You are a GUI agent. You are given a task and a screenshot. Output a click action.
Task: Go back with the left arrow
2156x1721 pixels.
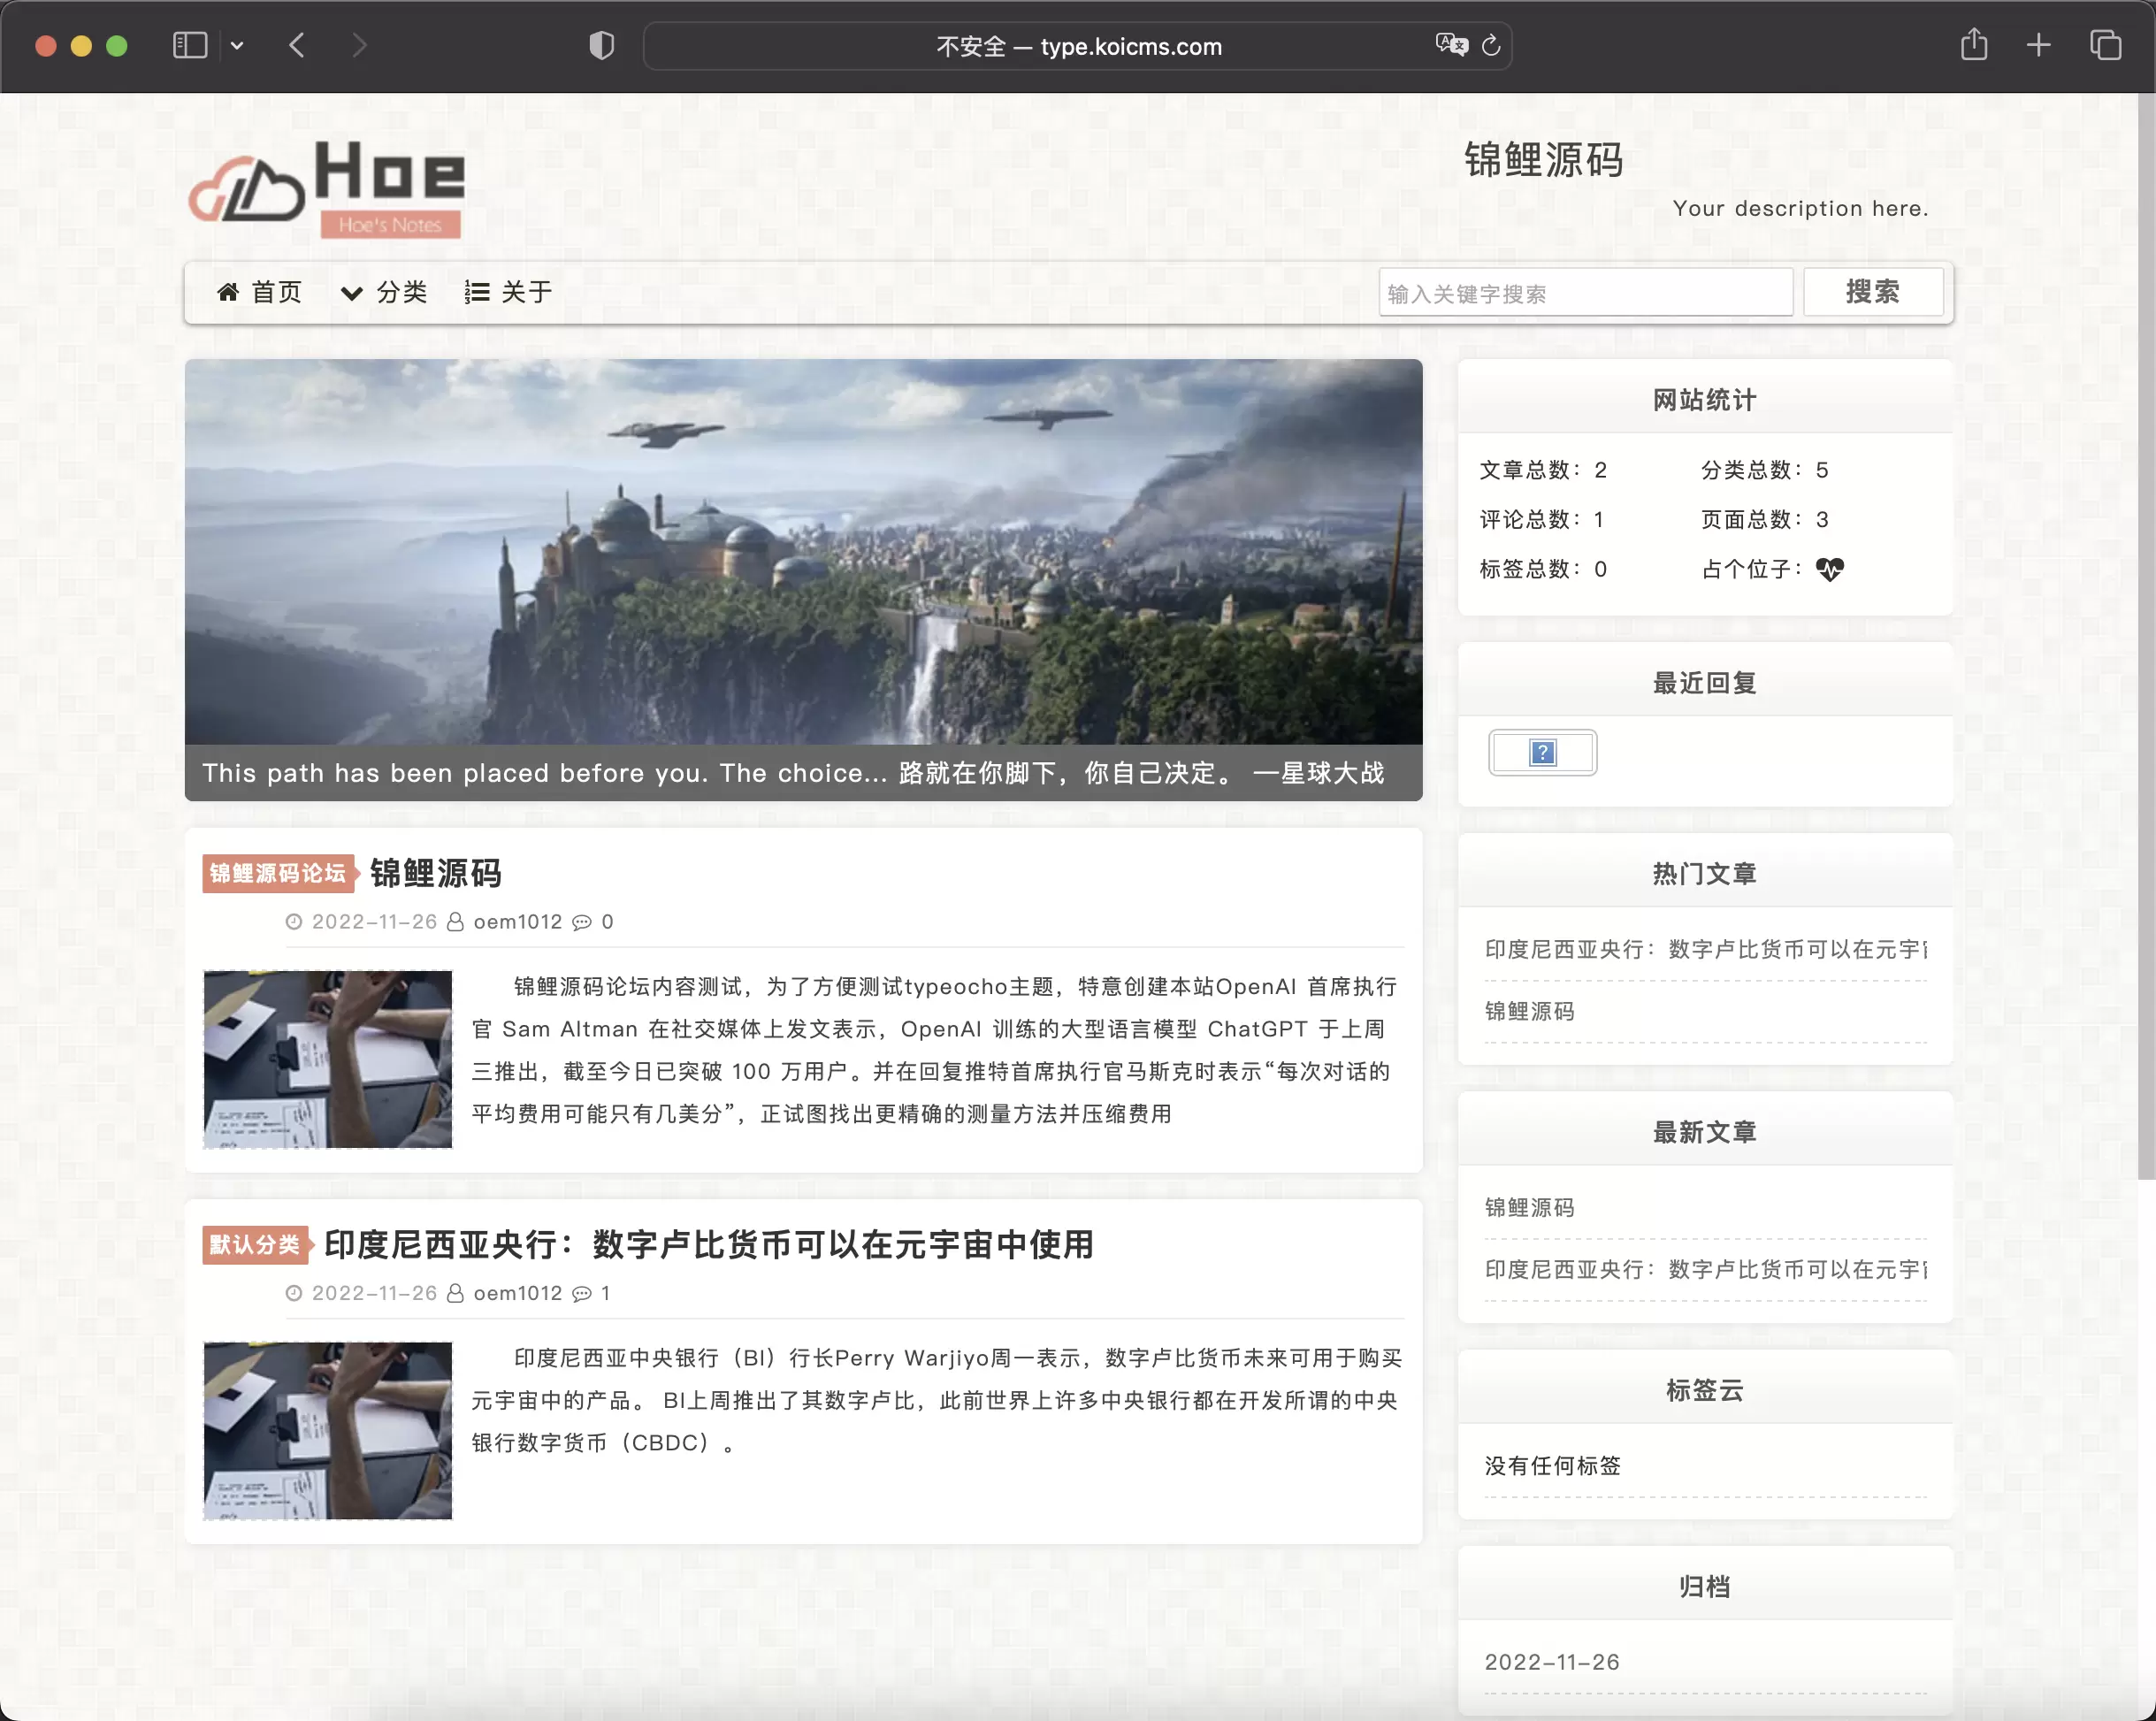(x=297, y=45)
